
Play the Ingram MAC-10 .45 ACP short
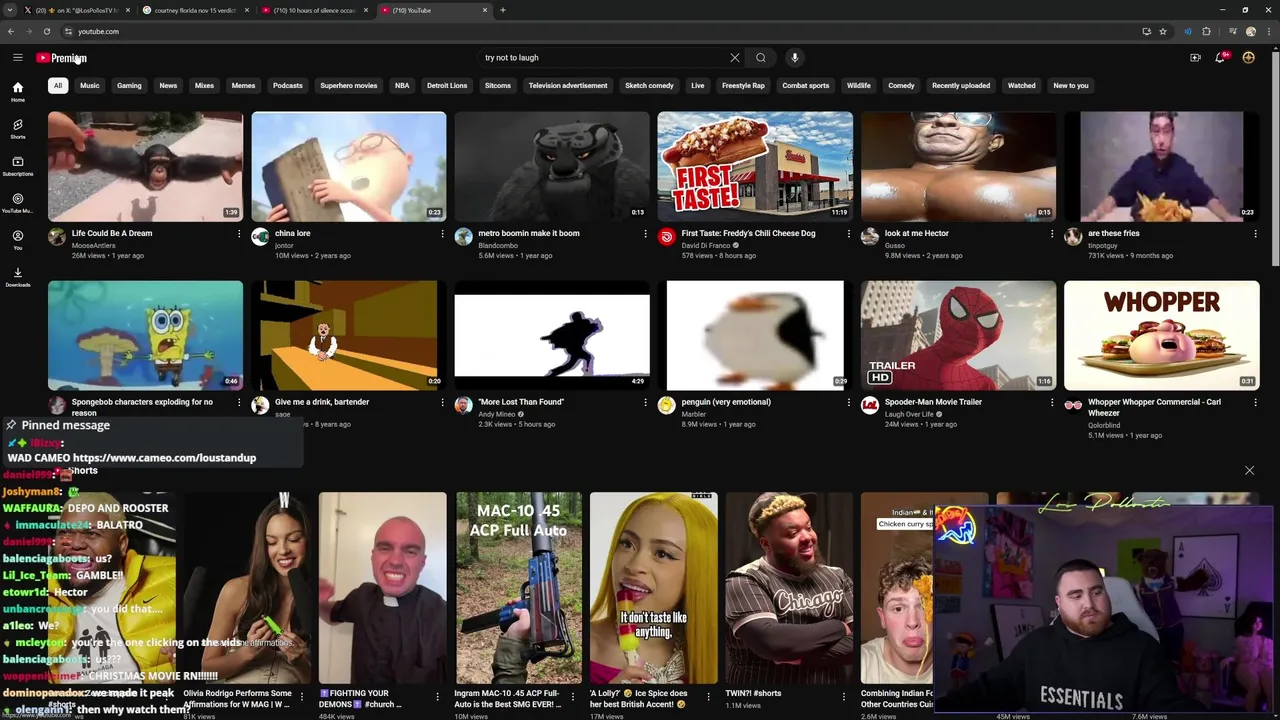[518, 588]
